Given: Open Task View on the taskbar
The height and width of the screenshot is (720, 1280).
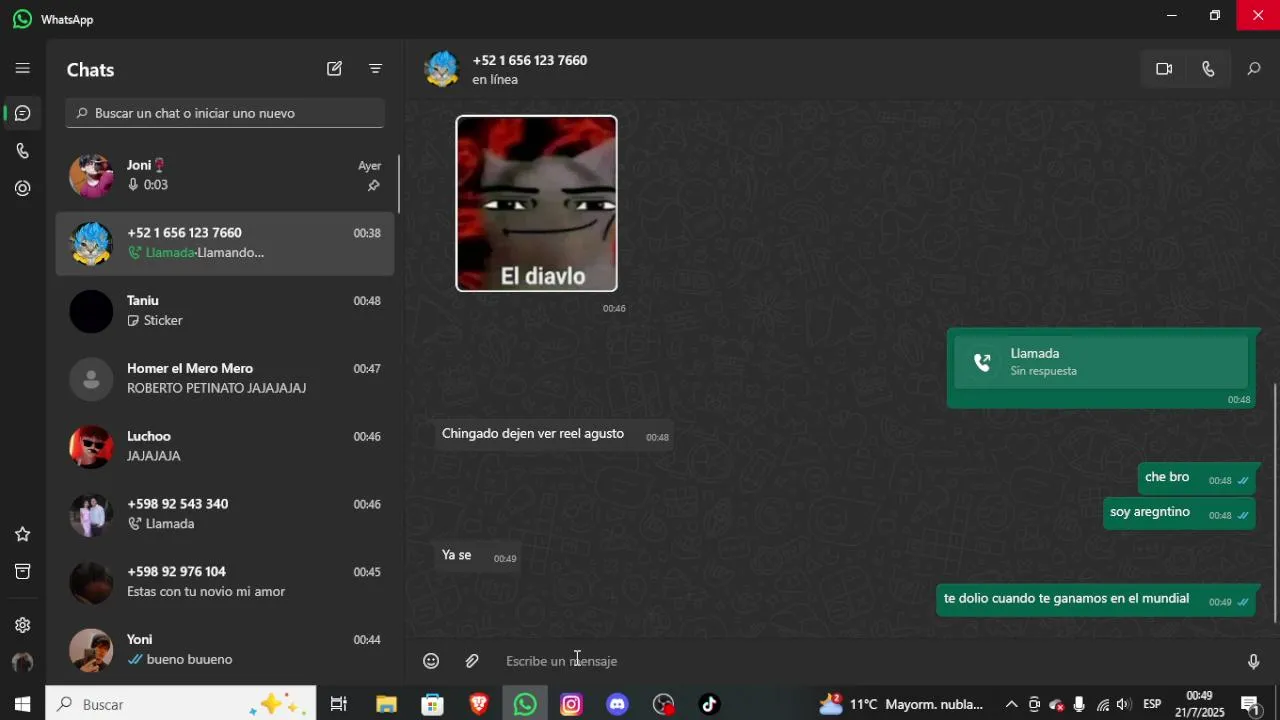Looking at the screenshot, I should coord(339,704).
